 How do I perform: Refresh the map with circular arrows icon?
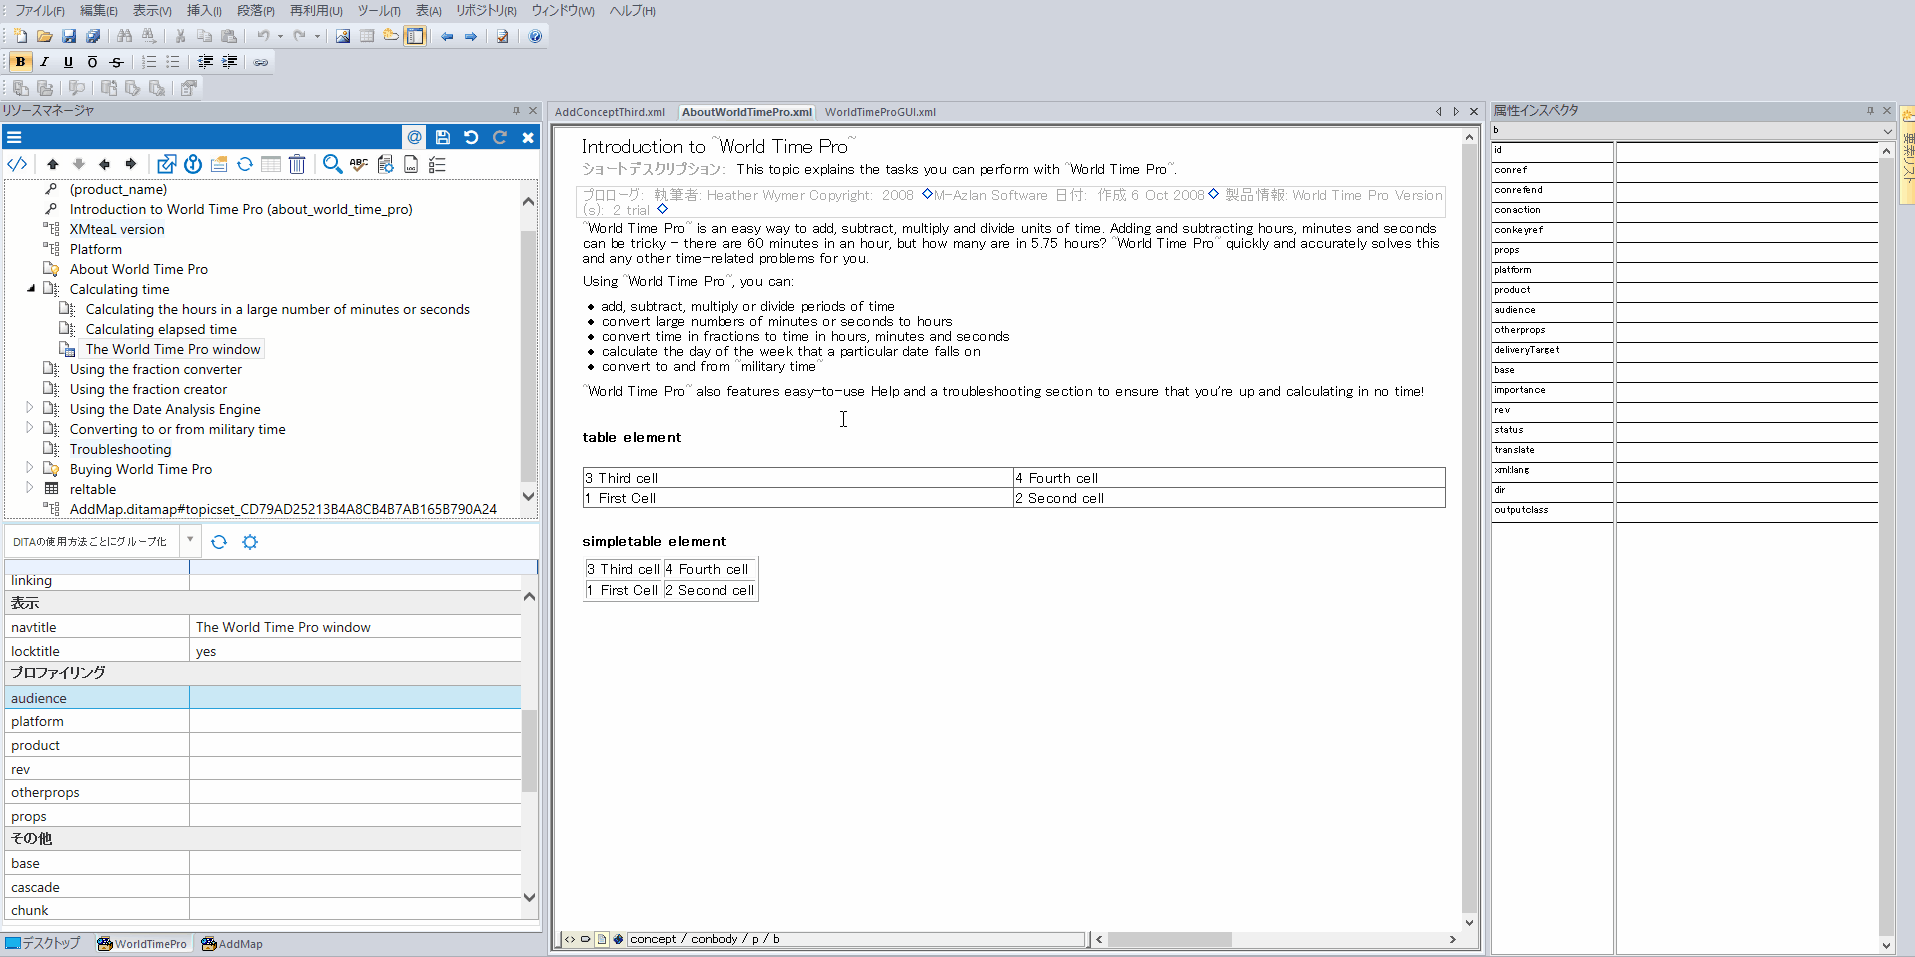(245, 164)
